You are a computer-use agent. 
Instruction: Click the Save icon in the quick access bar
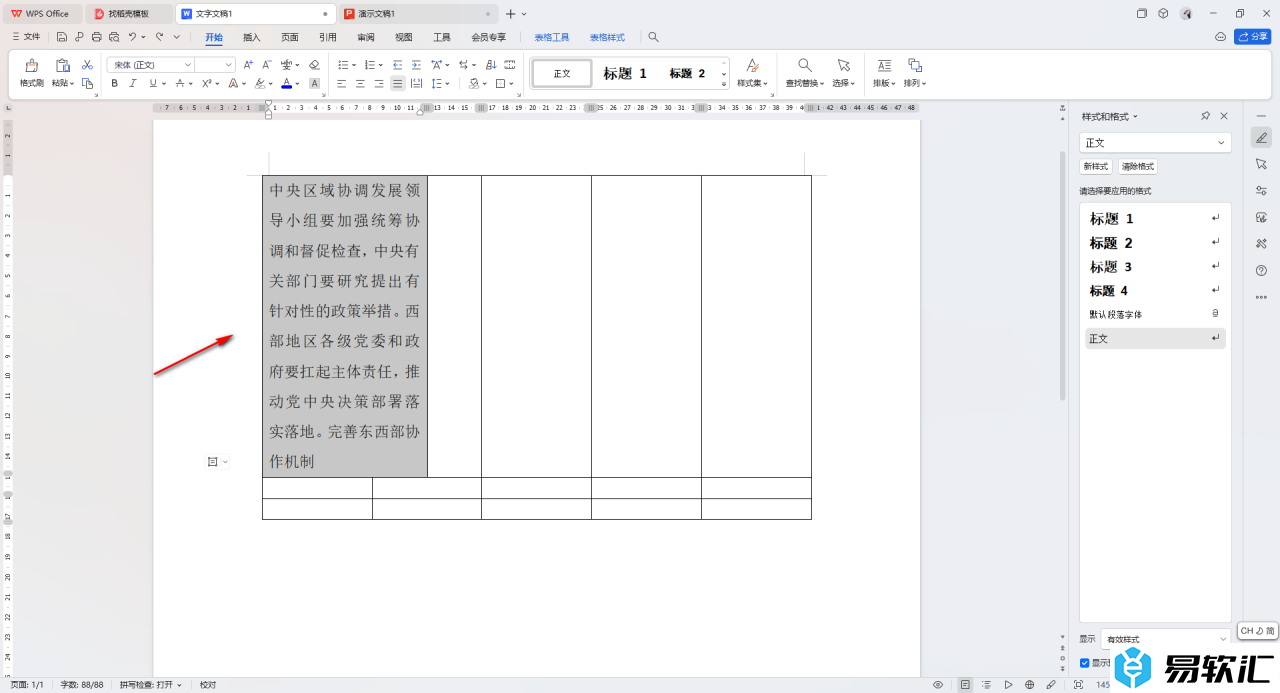pyautogui.click(x=62, y=37)
